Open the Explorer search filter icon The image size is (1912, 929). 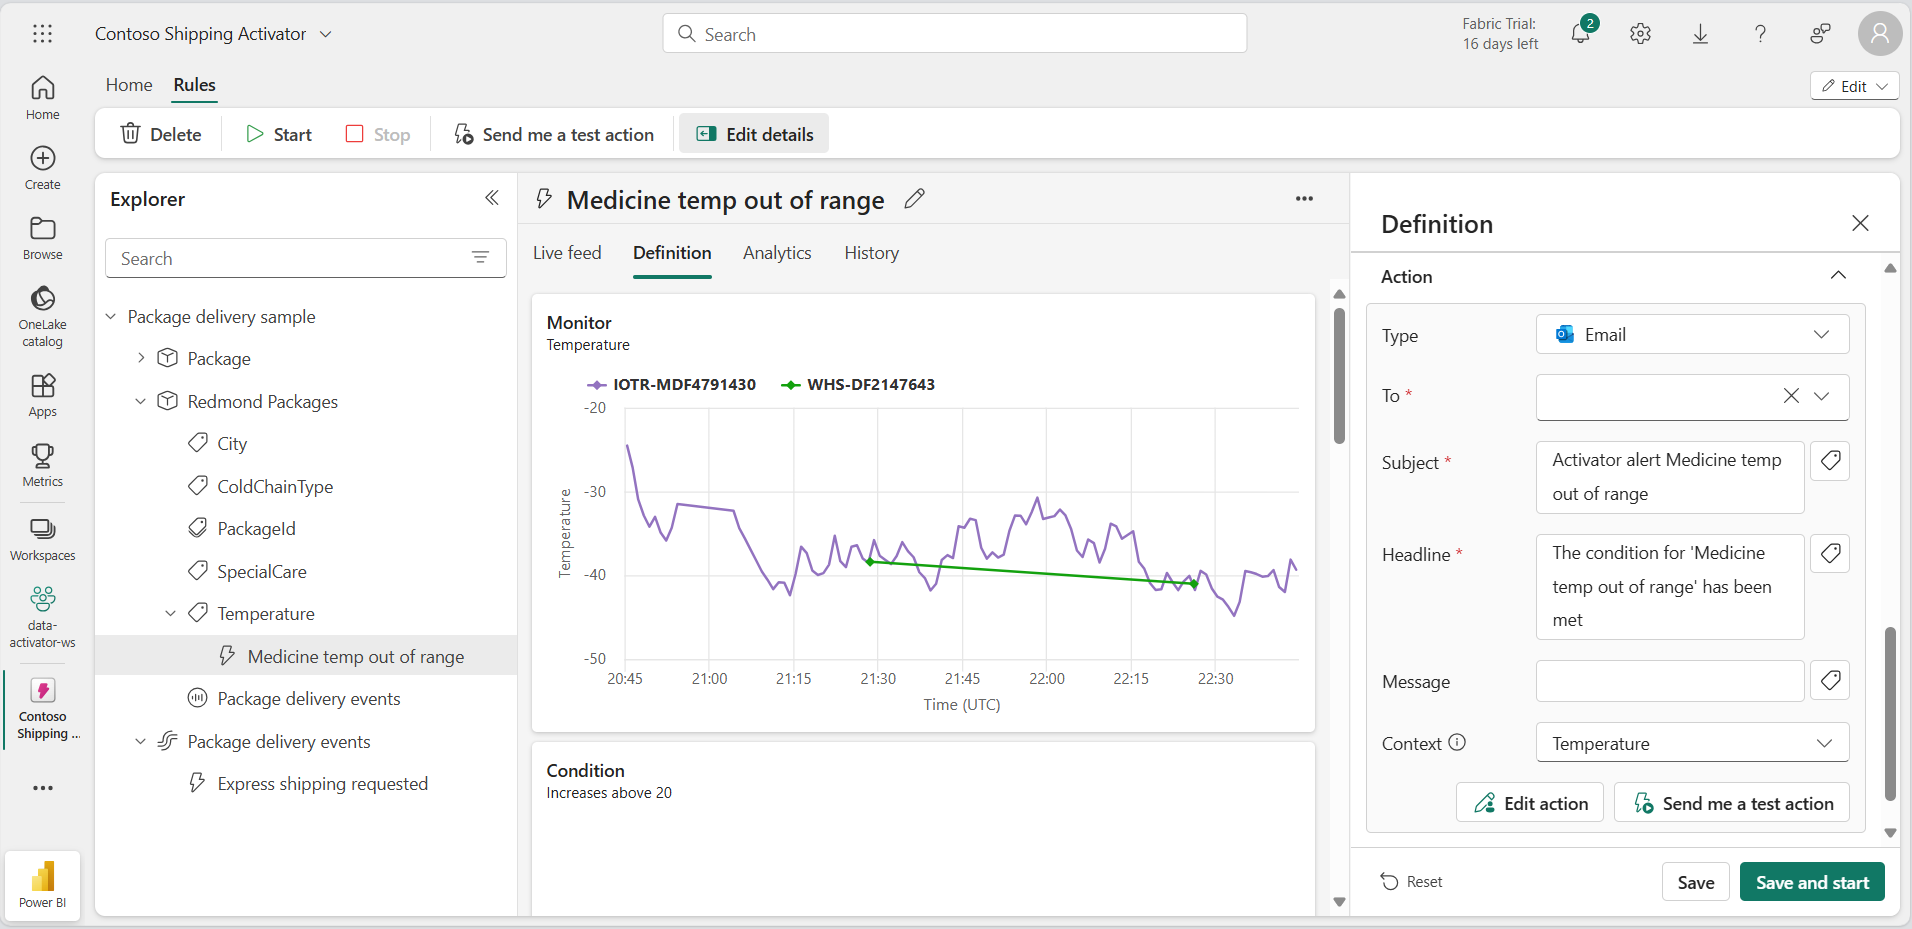point(480,258)
